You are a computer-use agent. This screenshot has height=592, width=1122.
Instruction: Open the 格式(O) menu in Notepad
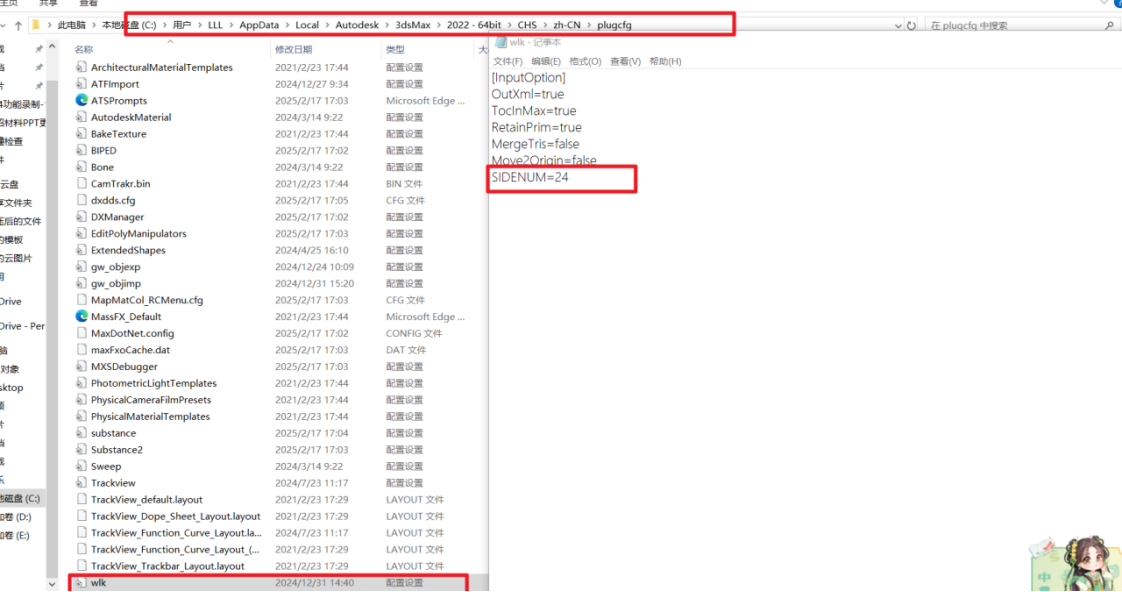585,62
